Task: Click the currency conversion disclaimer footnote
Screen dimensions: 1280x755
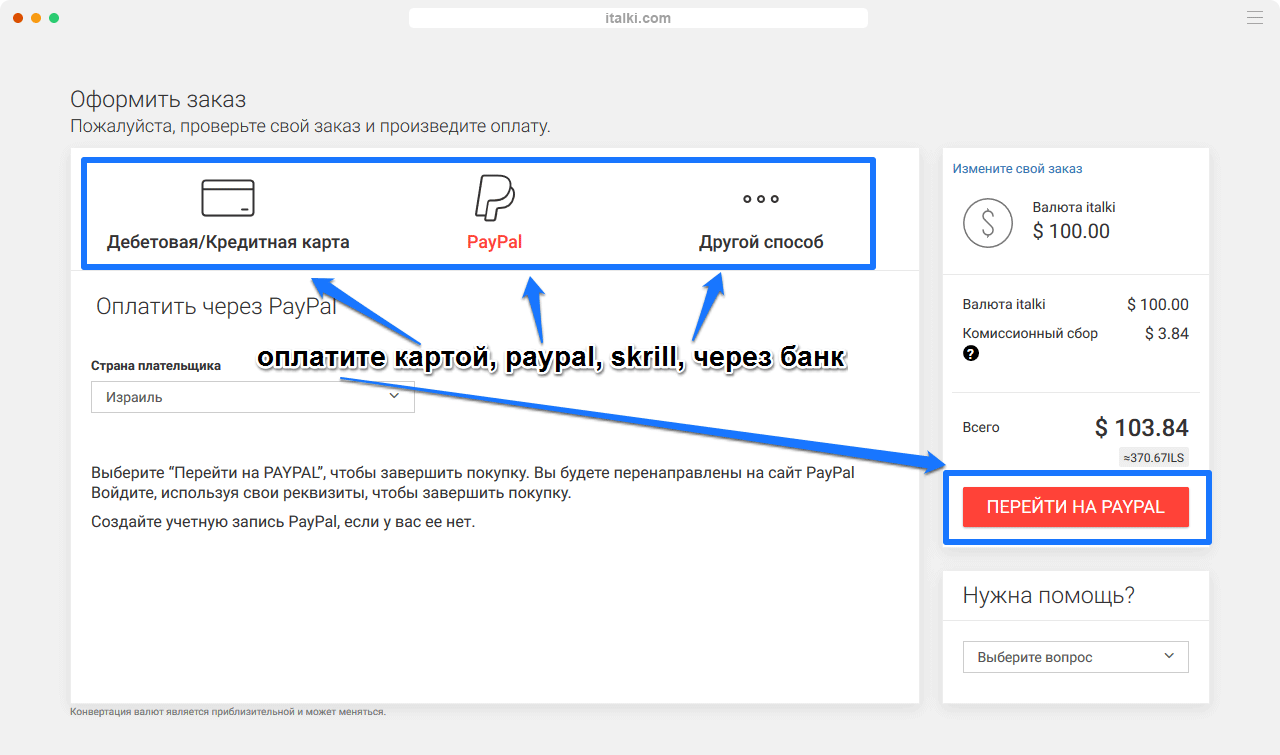Action: [x=228, y=712]
